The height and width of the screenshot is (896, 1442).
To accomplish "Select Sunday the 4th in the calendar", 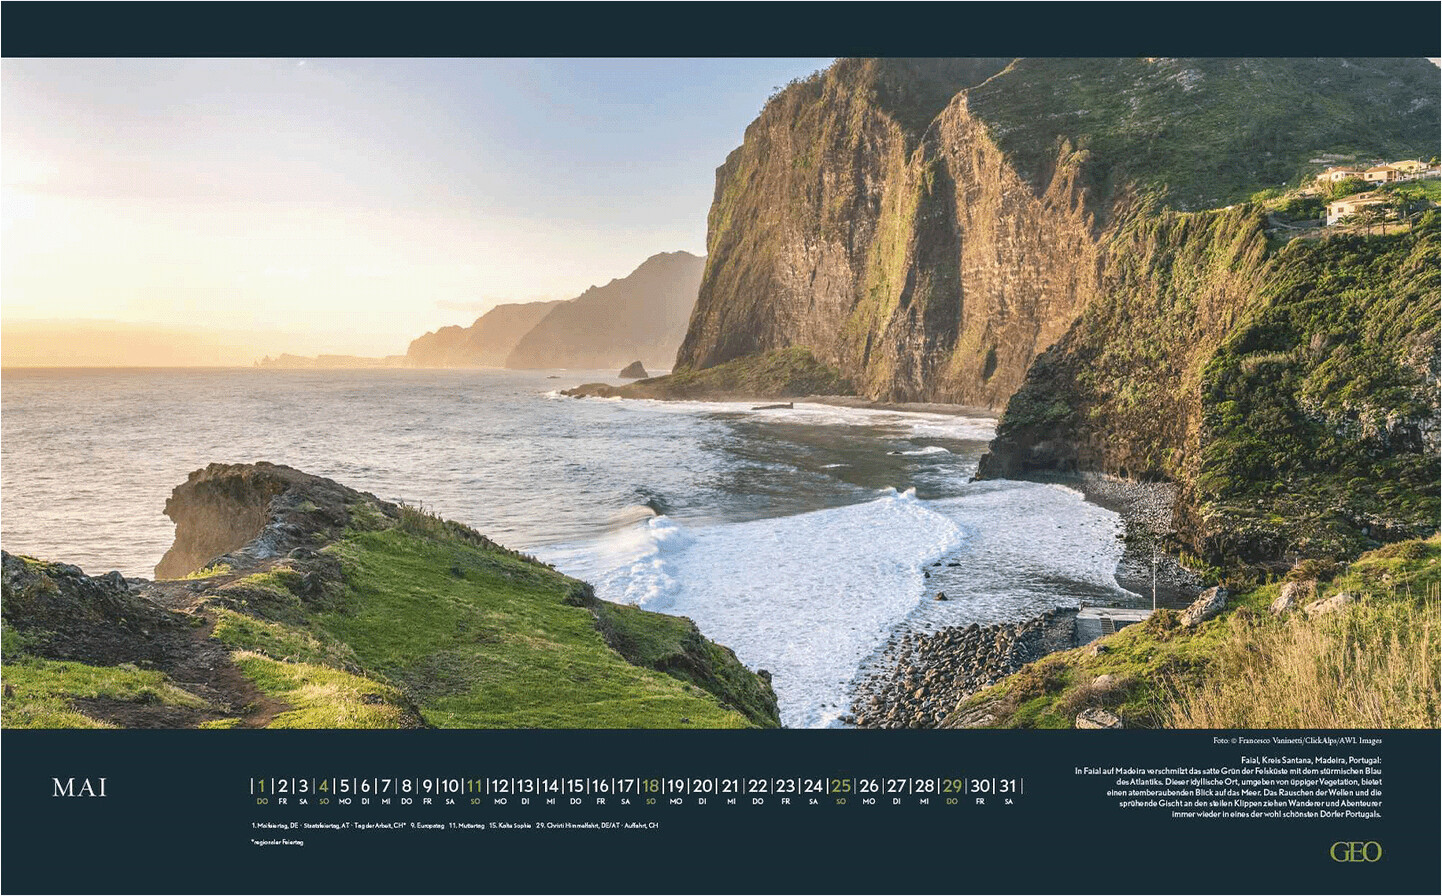I will [323, 787].
